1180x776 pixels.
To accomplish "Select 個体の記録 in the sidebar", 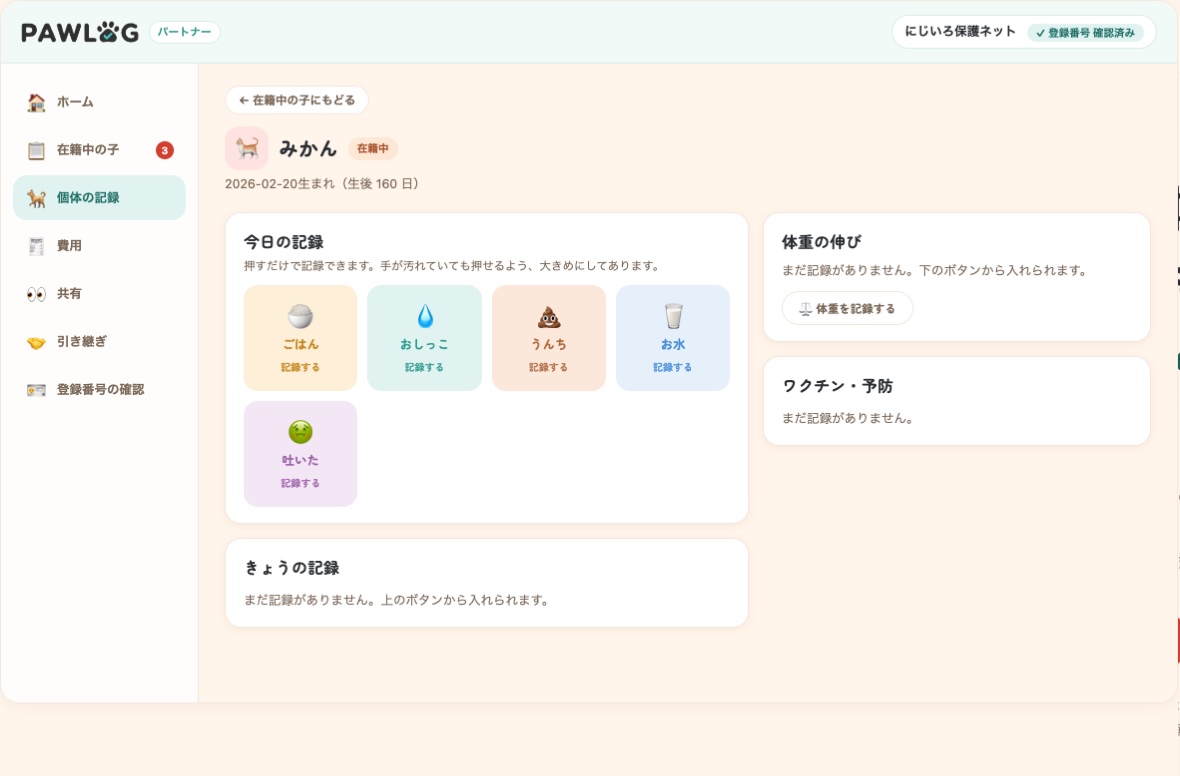I will tap(99, 198).
